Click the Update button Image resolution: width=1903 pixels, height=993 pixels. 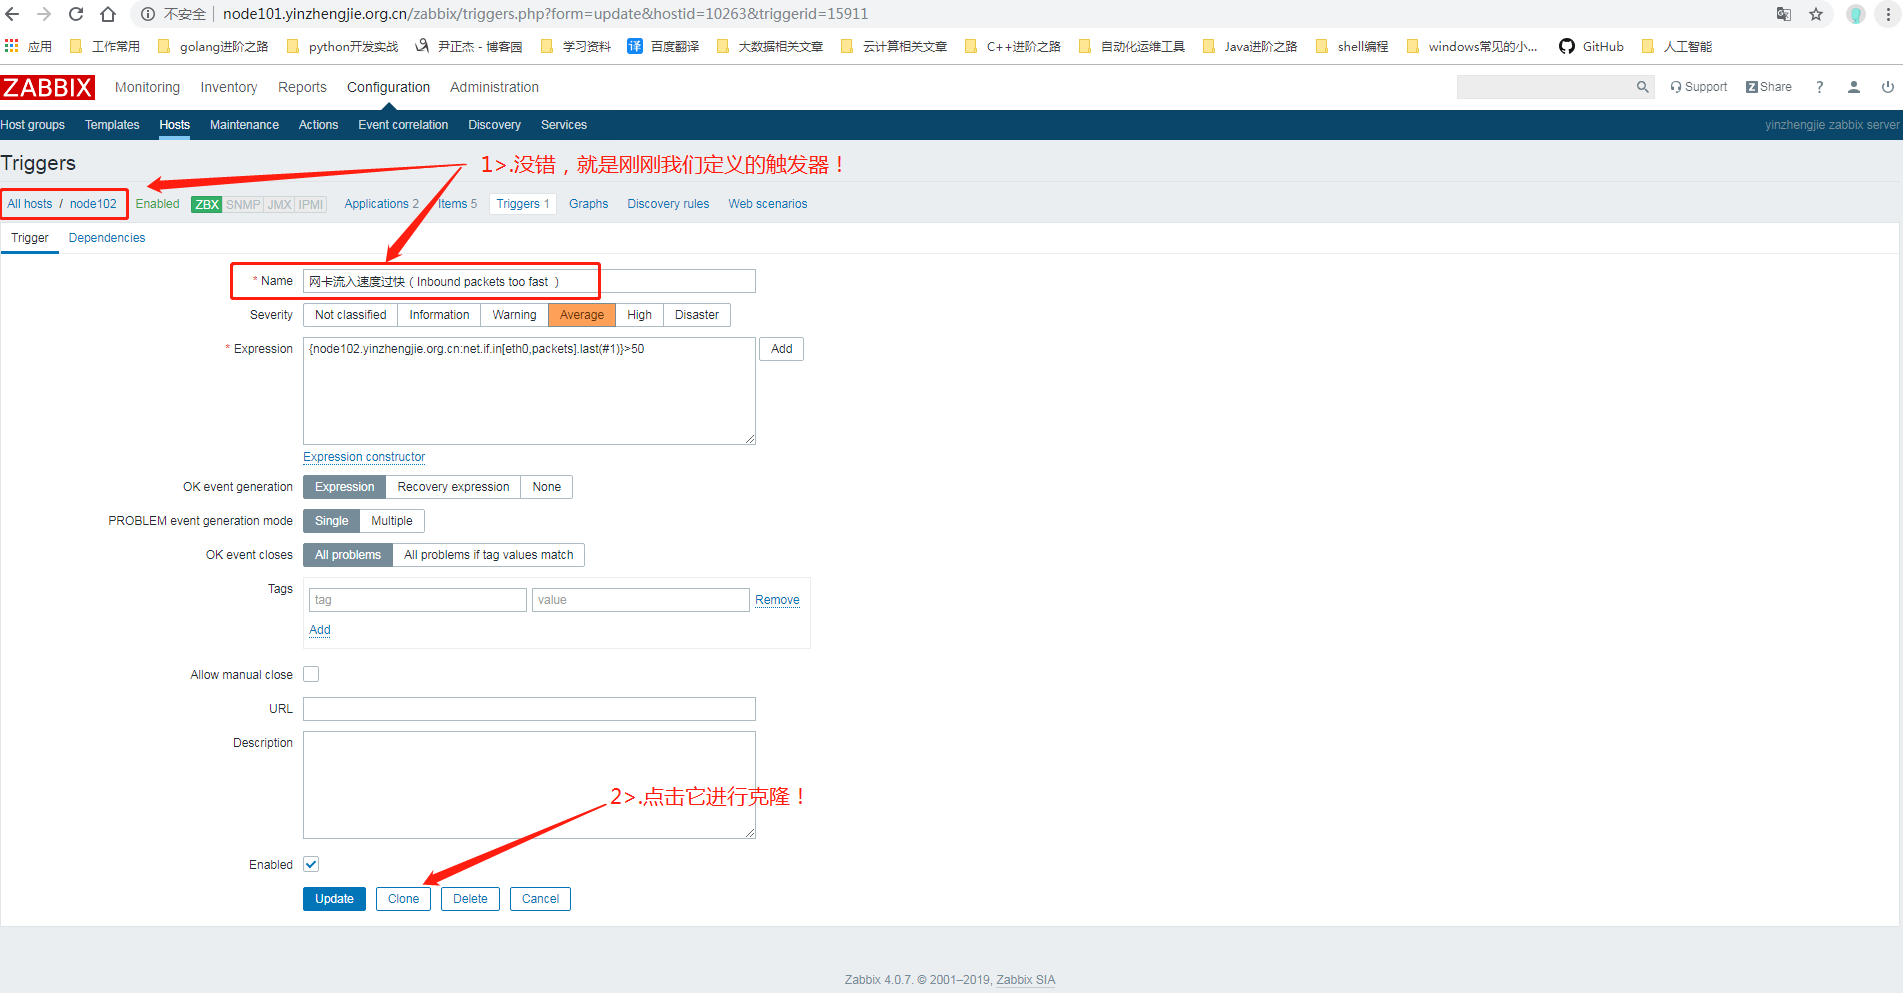334,899
